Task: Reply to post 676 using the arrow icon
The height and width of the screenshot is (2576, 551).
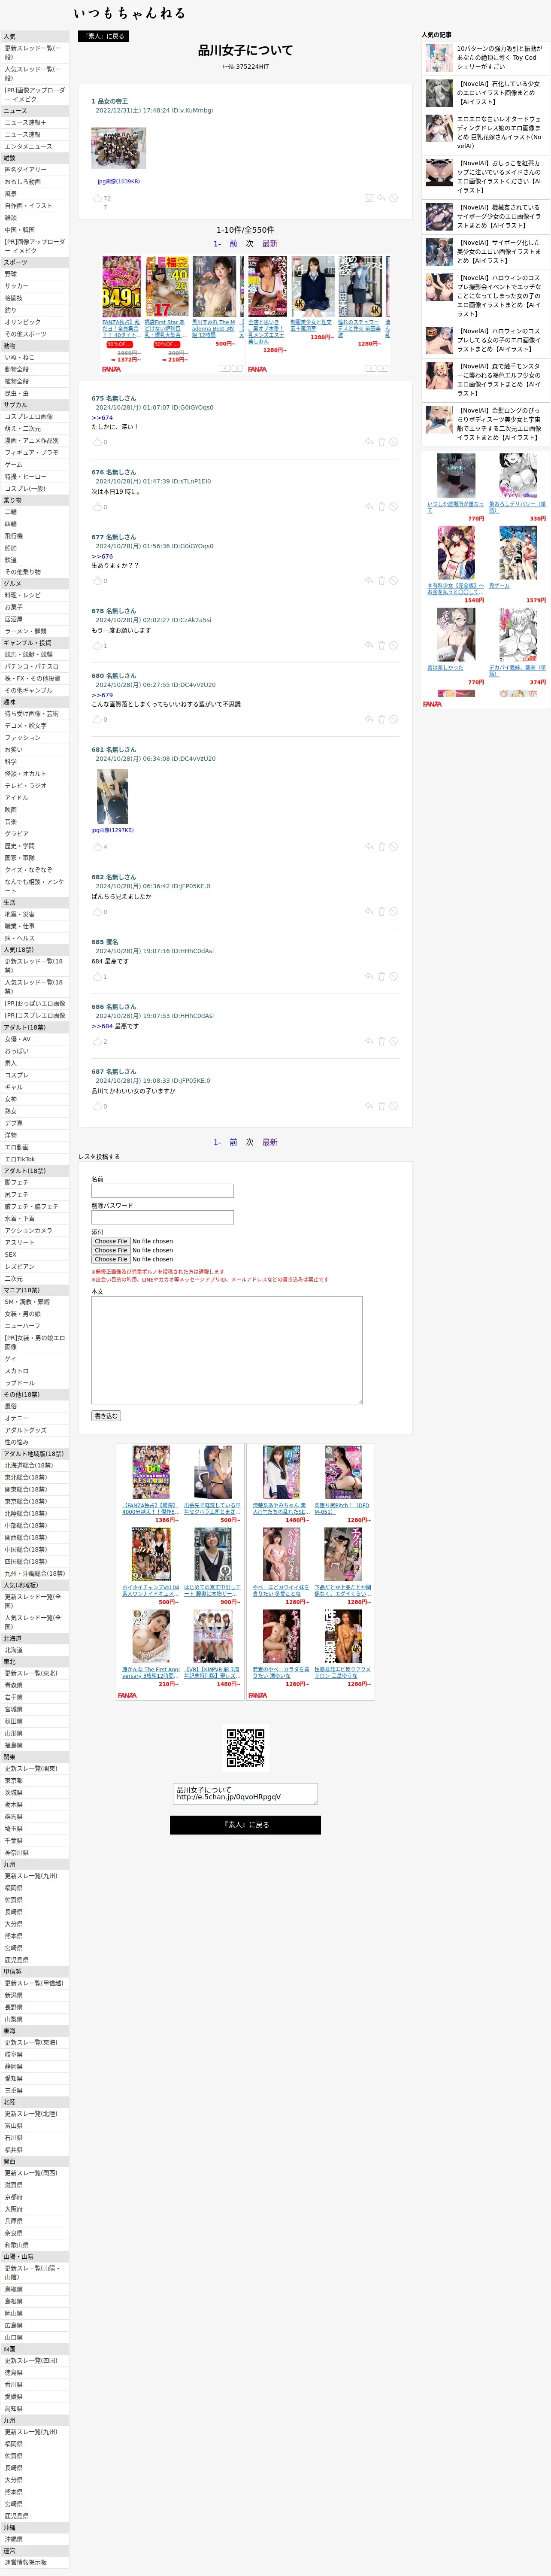Action: click(368, 507)
